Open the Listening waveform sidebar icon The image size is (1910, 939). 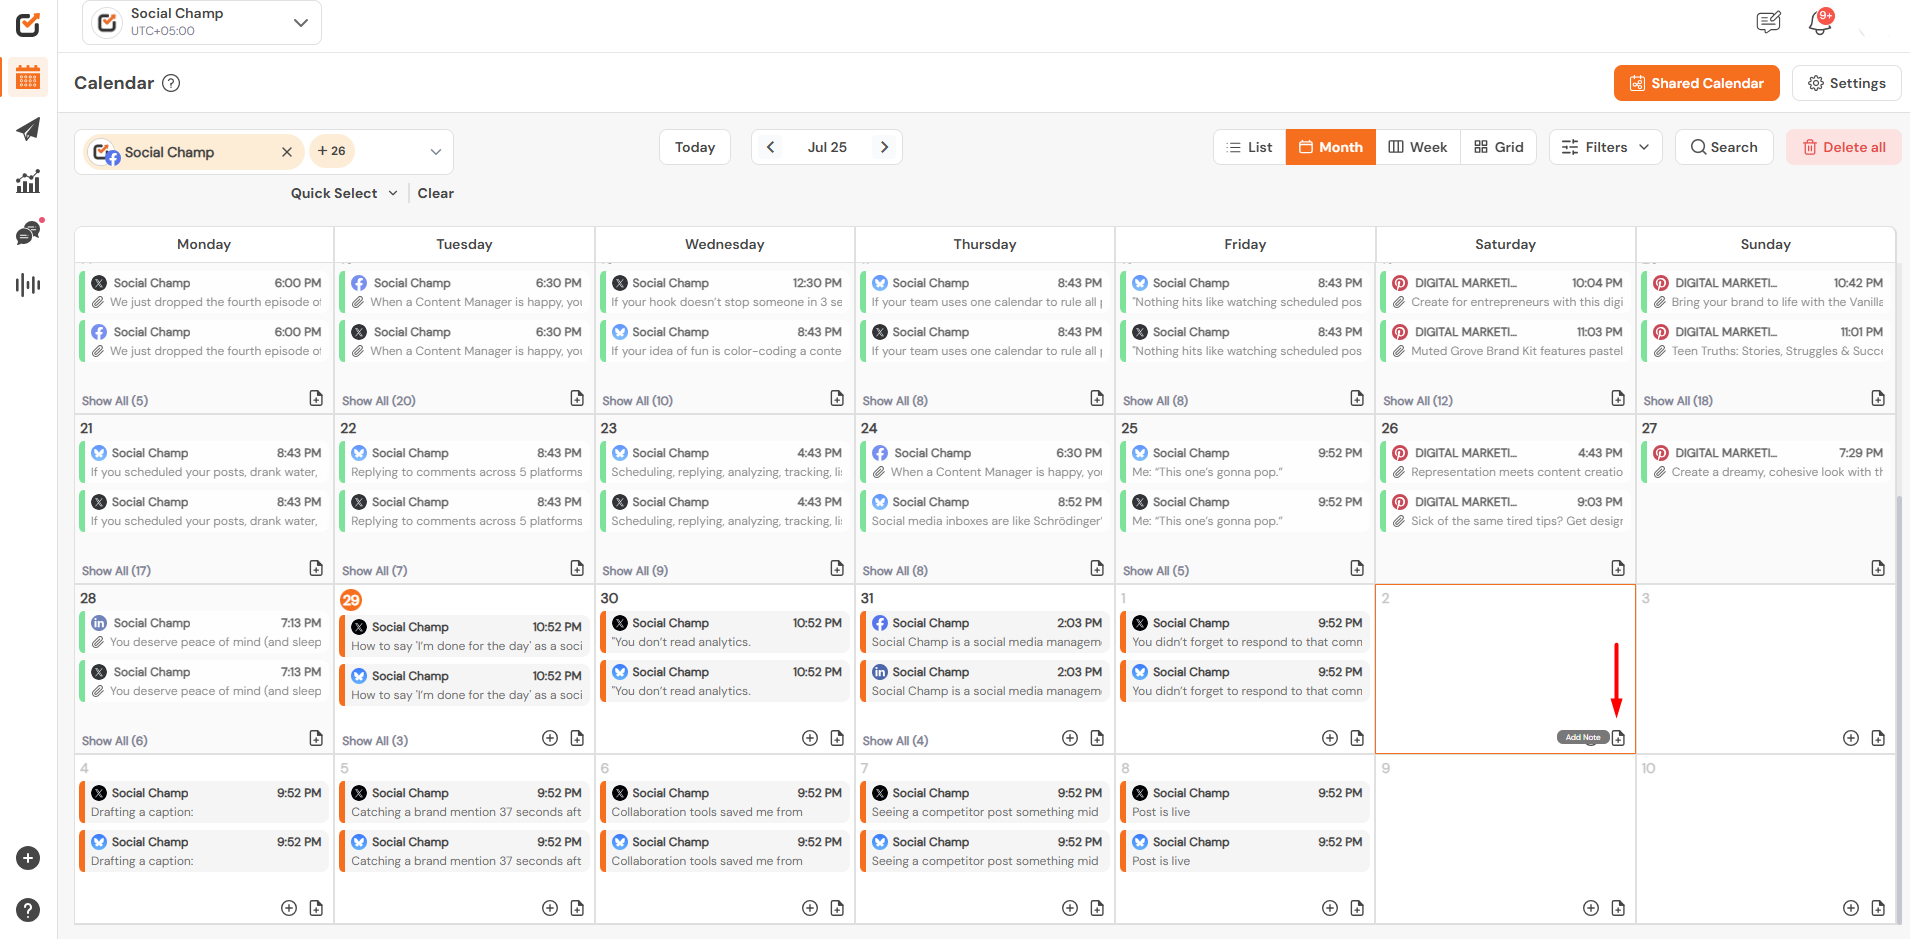[x=28, y=285]
